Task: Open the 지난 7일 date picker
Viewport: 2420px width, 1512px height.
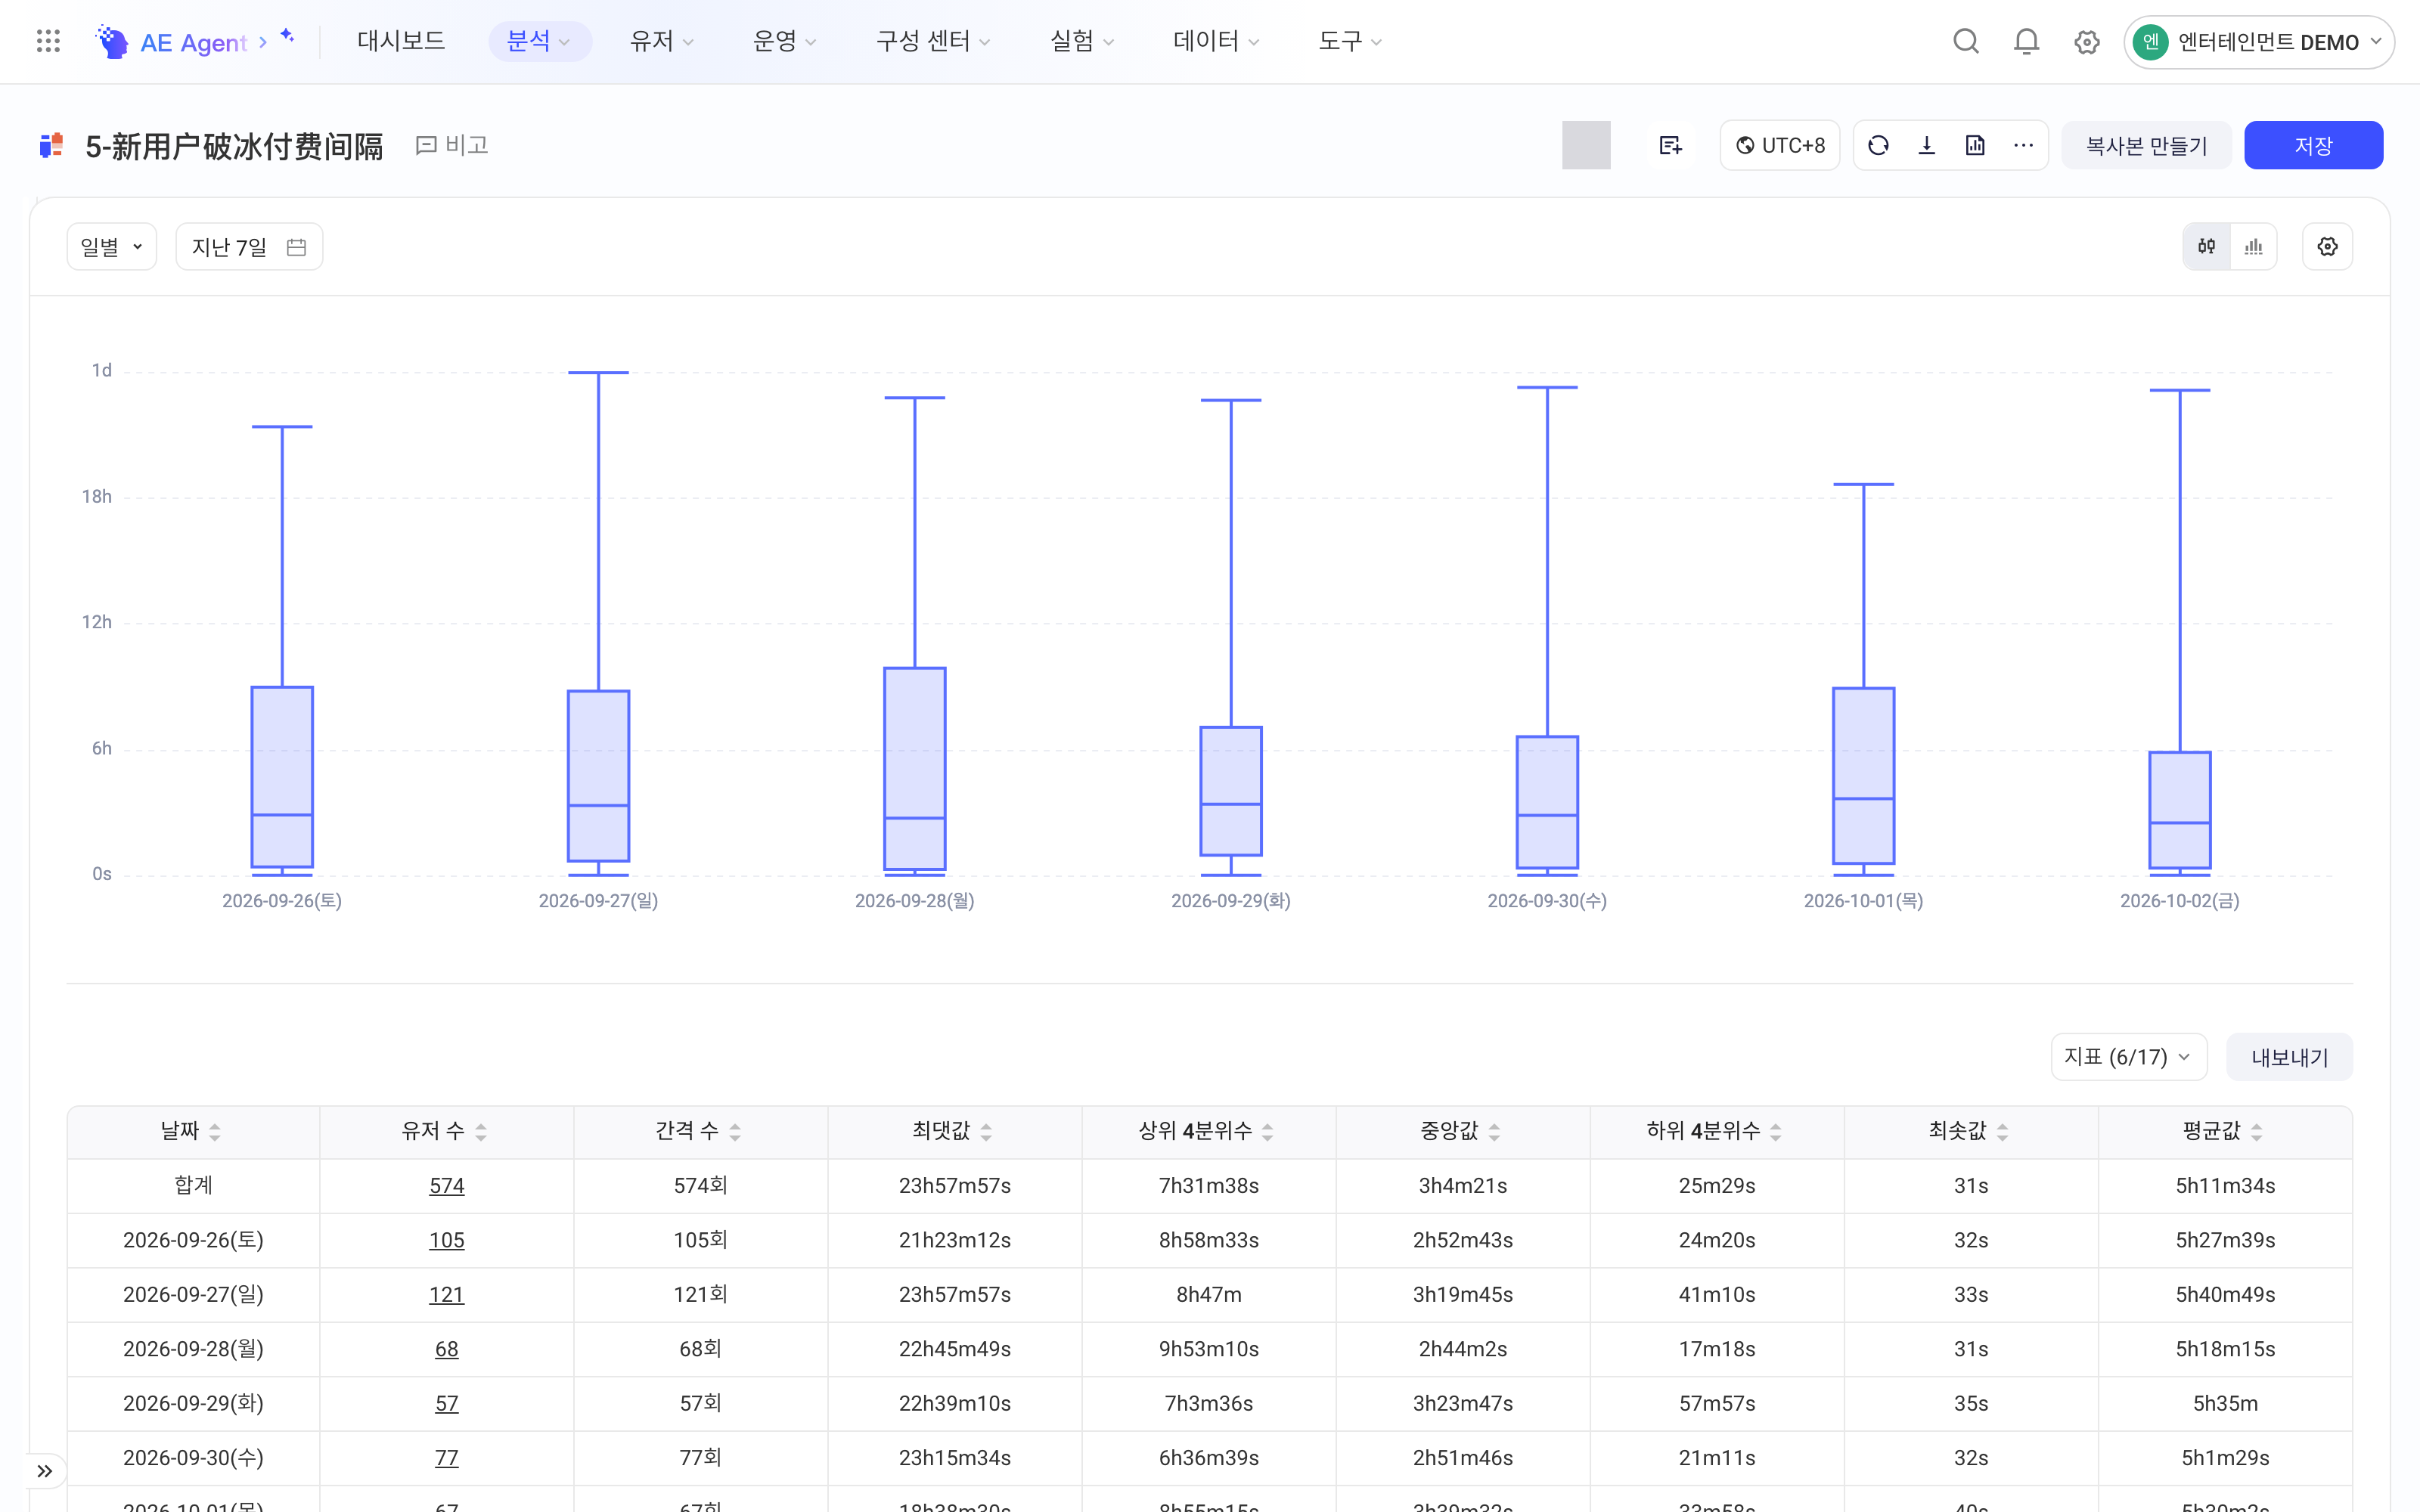Action: 249,246
